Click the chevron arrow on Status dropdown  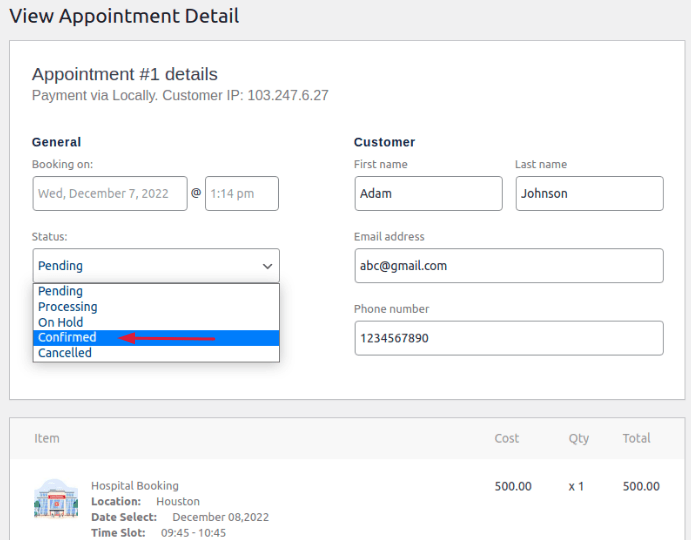pyautogui.click(x=267, y=266)
